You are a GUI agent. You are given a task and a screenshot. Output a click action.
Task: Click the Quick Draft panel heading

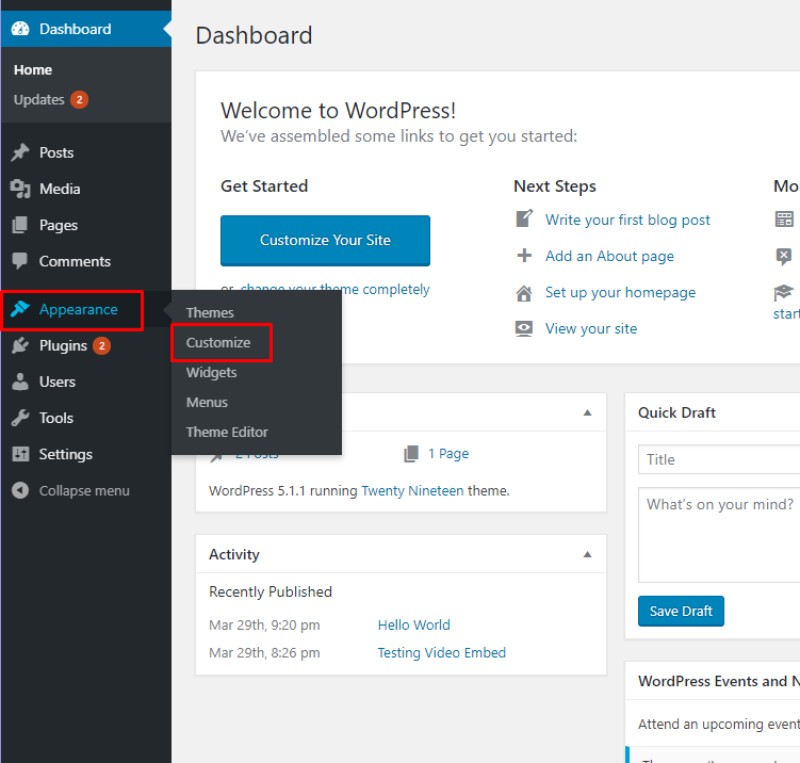[x=677, y=412]
